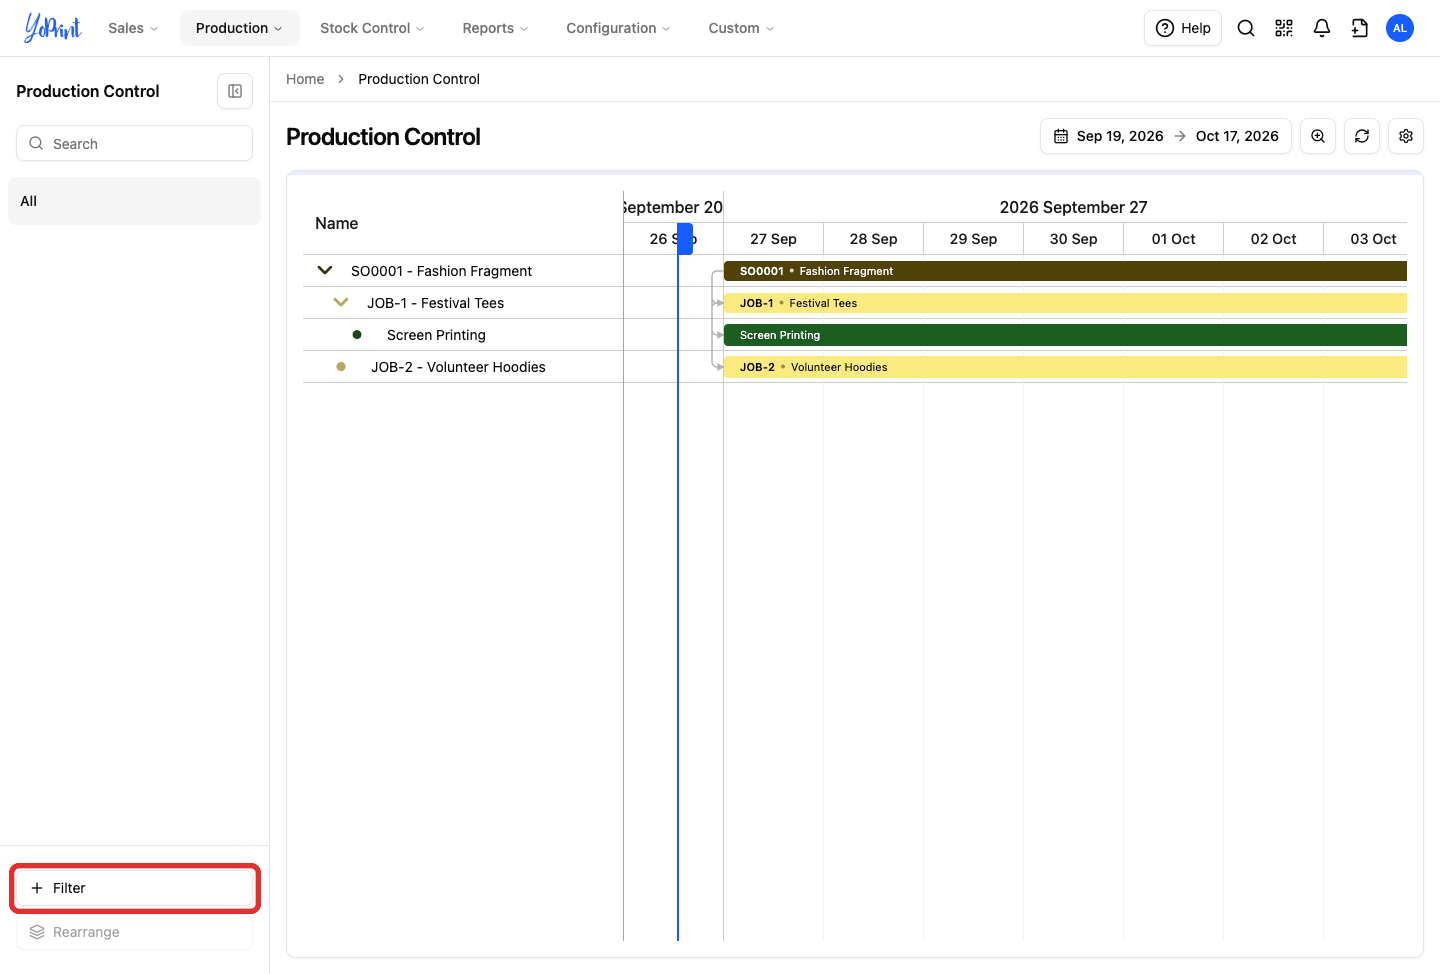Open the Sales menu
This screenshot has height=974, width=1440.
click(133, 28)
